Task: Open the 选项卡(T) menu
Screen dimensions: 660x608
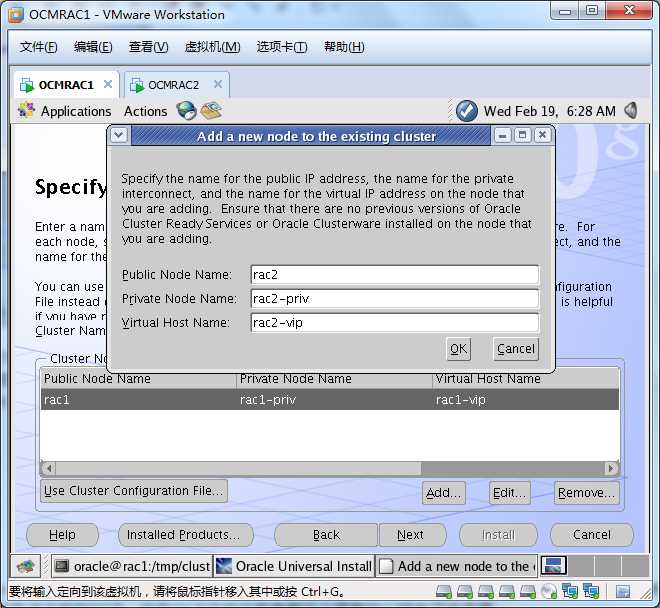Action: click(282, 47)
